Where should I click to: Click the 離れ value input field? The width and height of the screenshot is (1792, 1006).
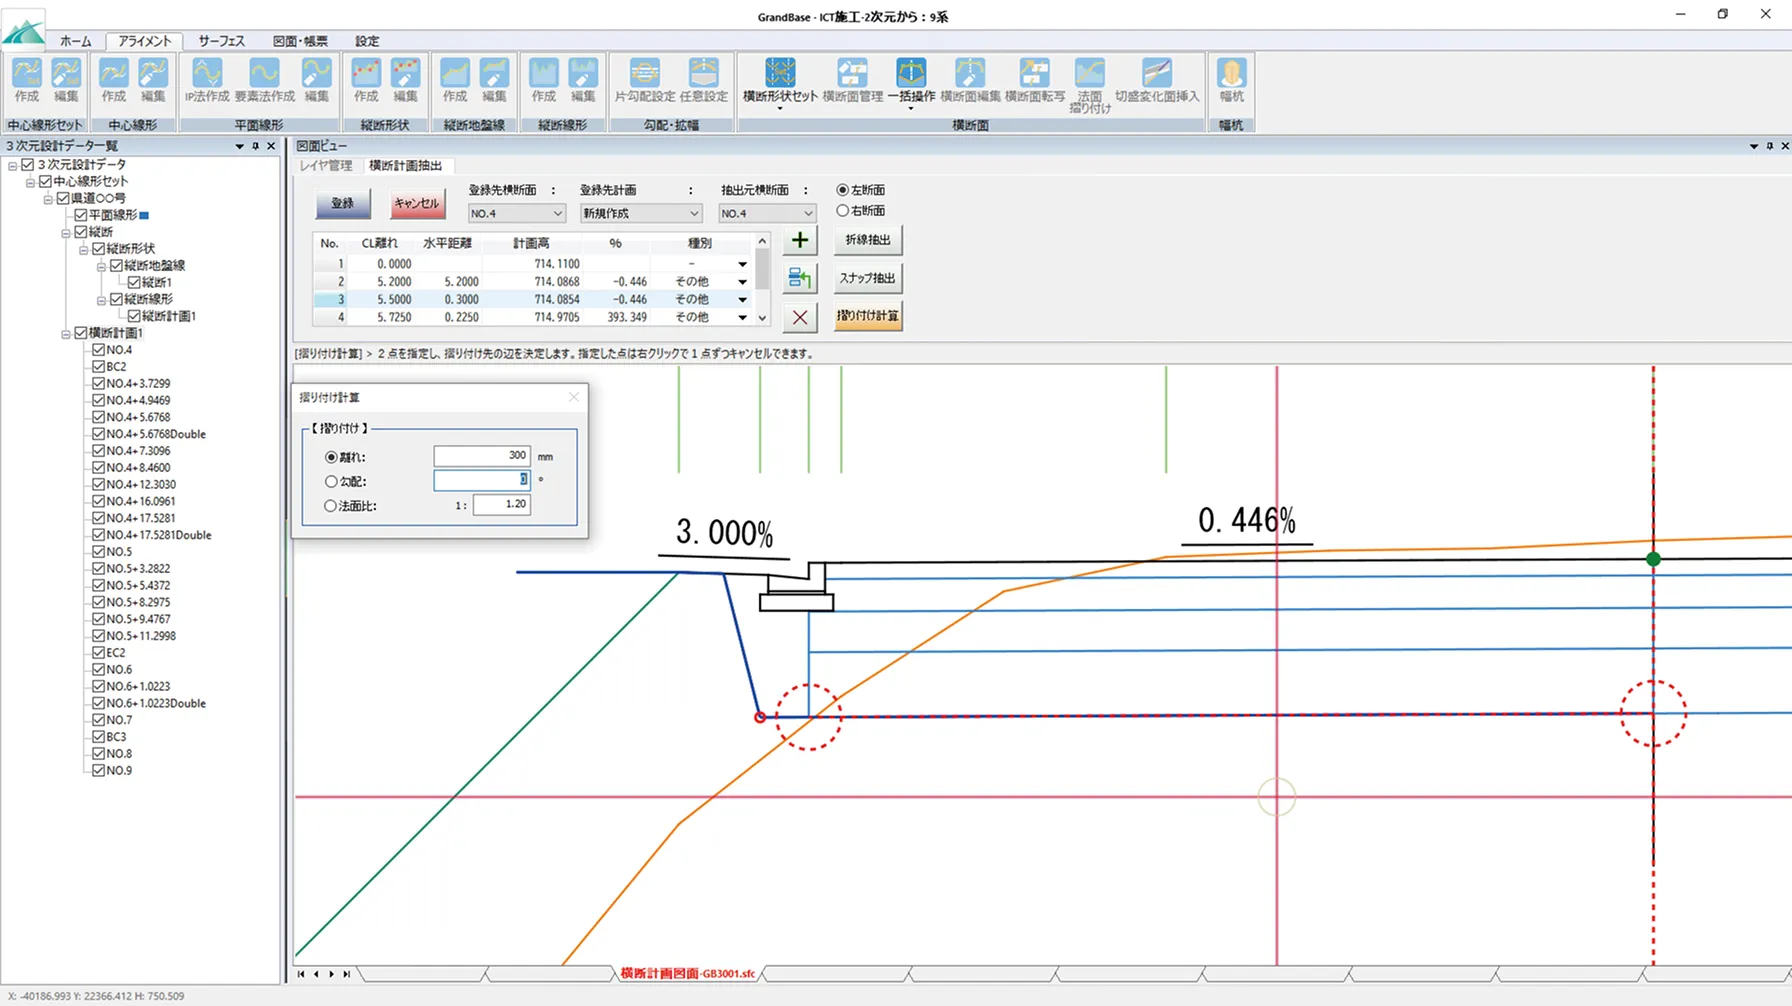pyautogui.click(x=481, y=456)
